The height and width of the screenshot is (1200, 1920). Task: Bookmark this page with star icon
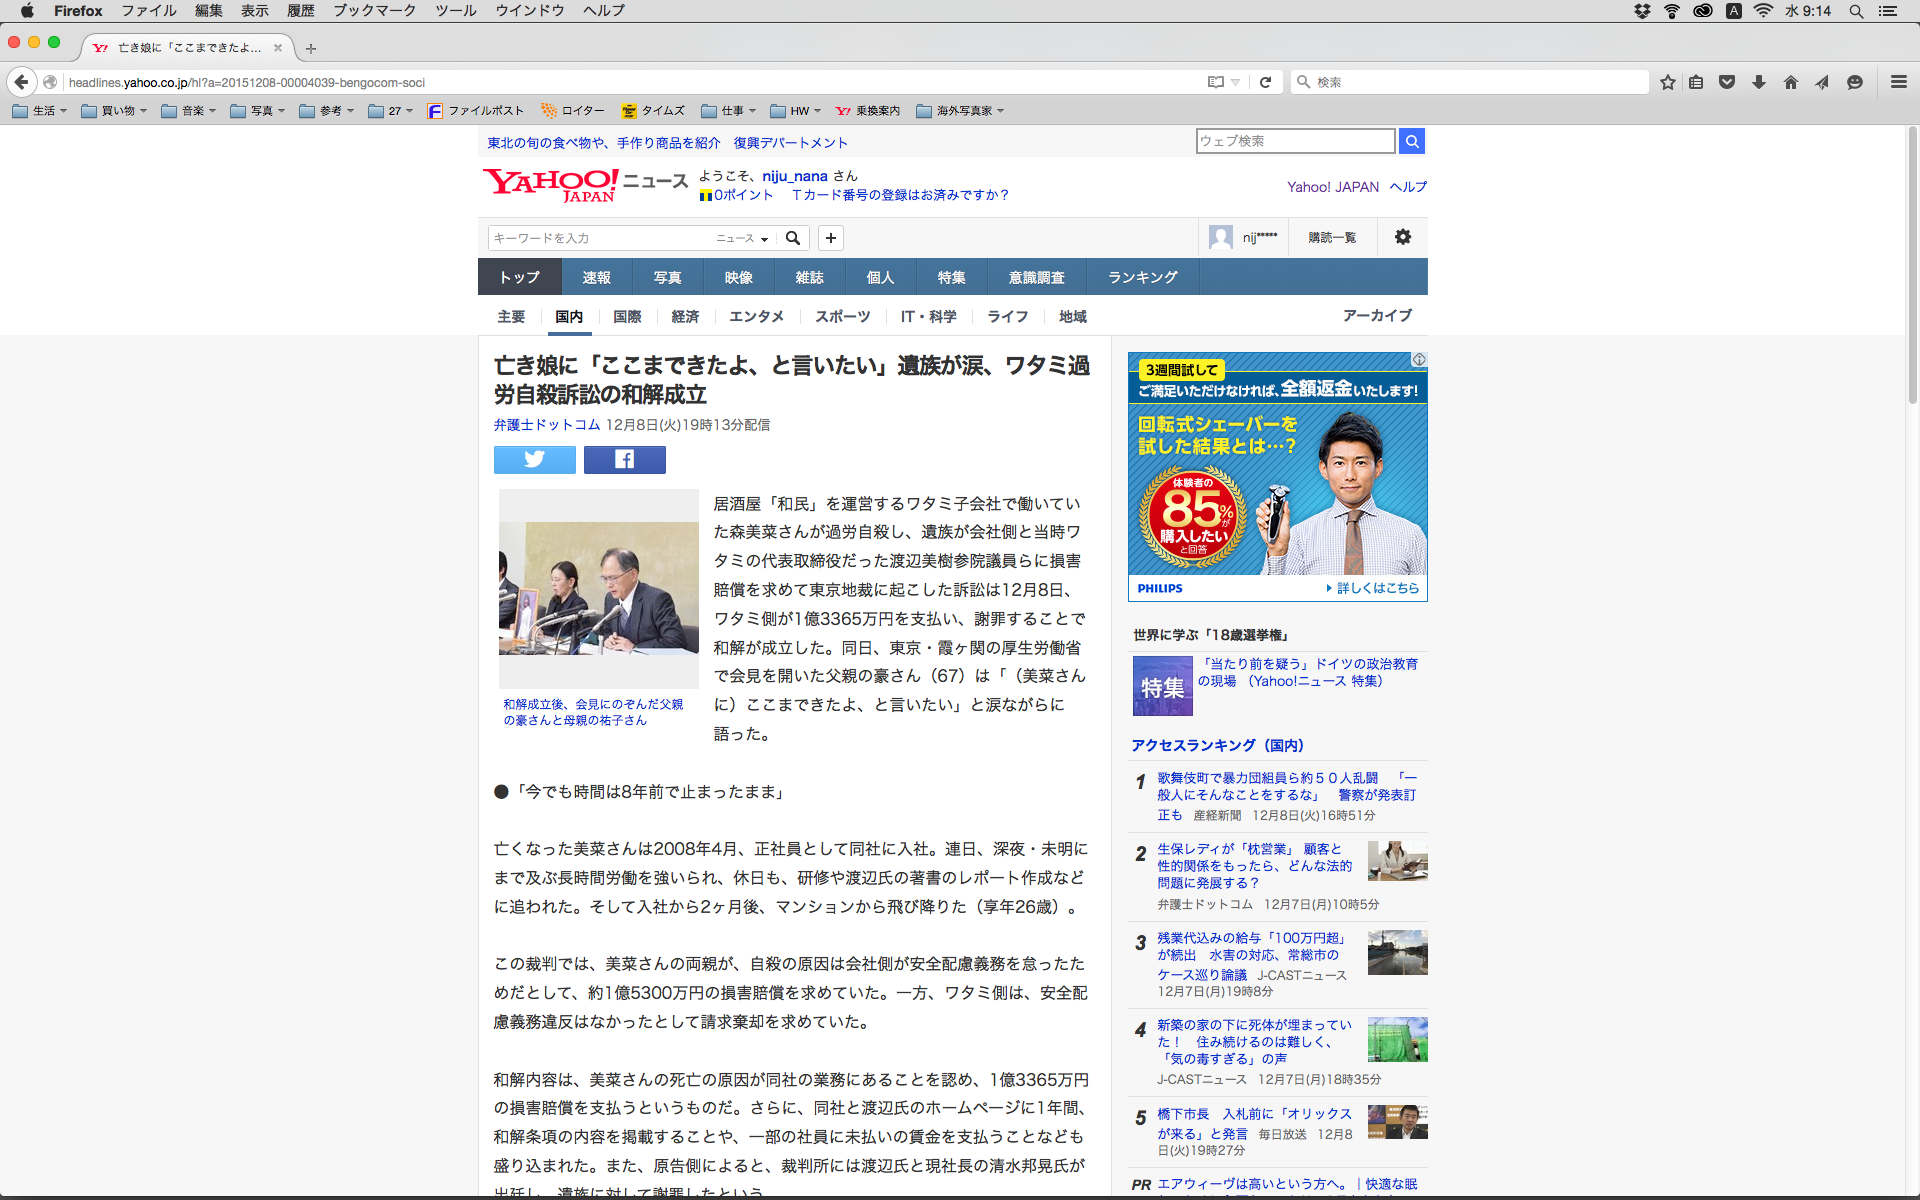click(1667, 82)
